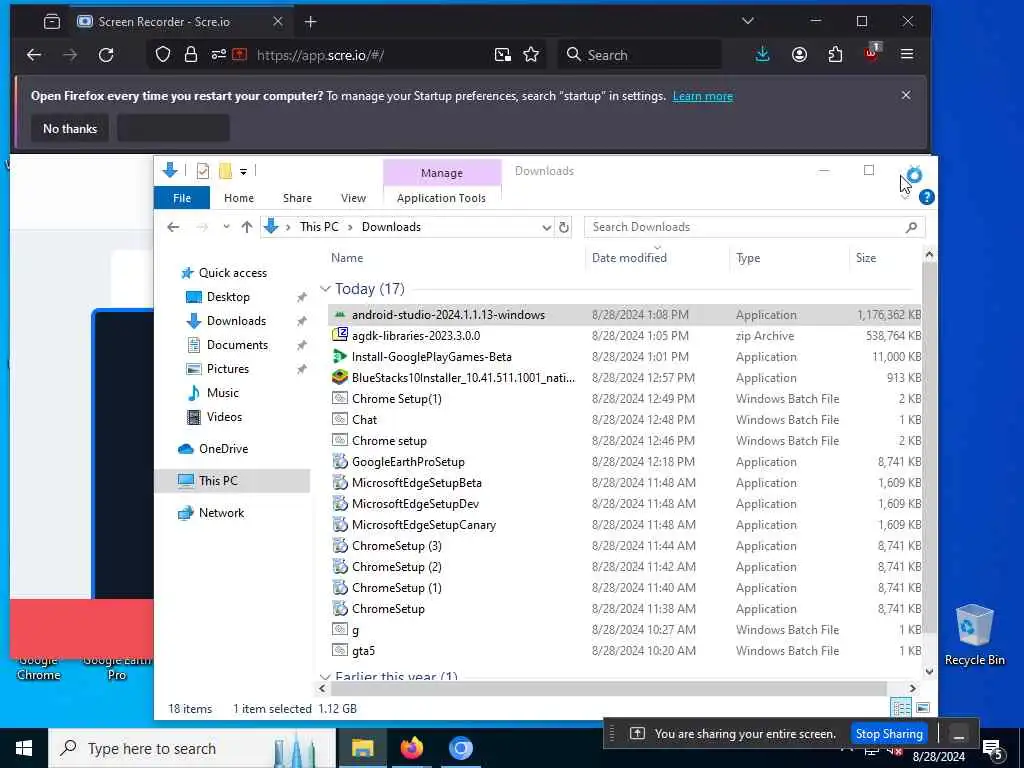This screenshot has width=1024, height=768.
Task: Open File tab in Explorer
Action: pyautogui.click(x=182, y=198)
